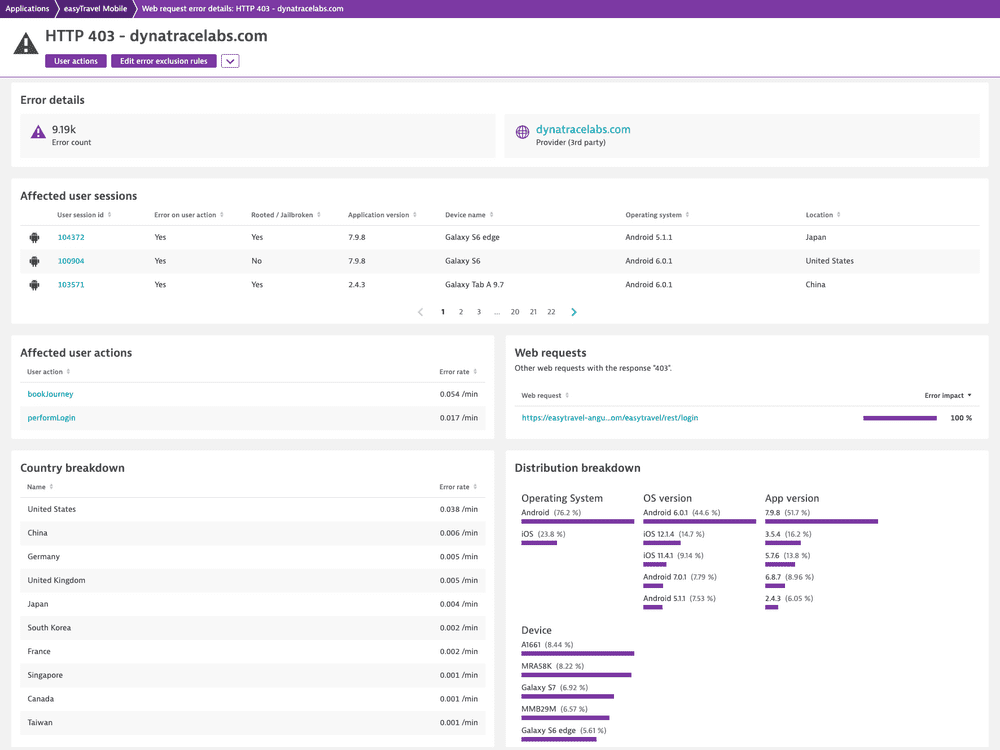1000x750 pixels.
Task: Click the previous-page arrow in session pagination
Action: 420,312
